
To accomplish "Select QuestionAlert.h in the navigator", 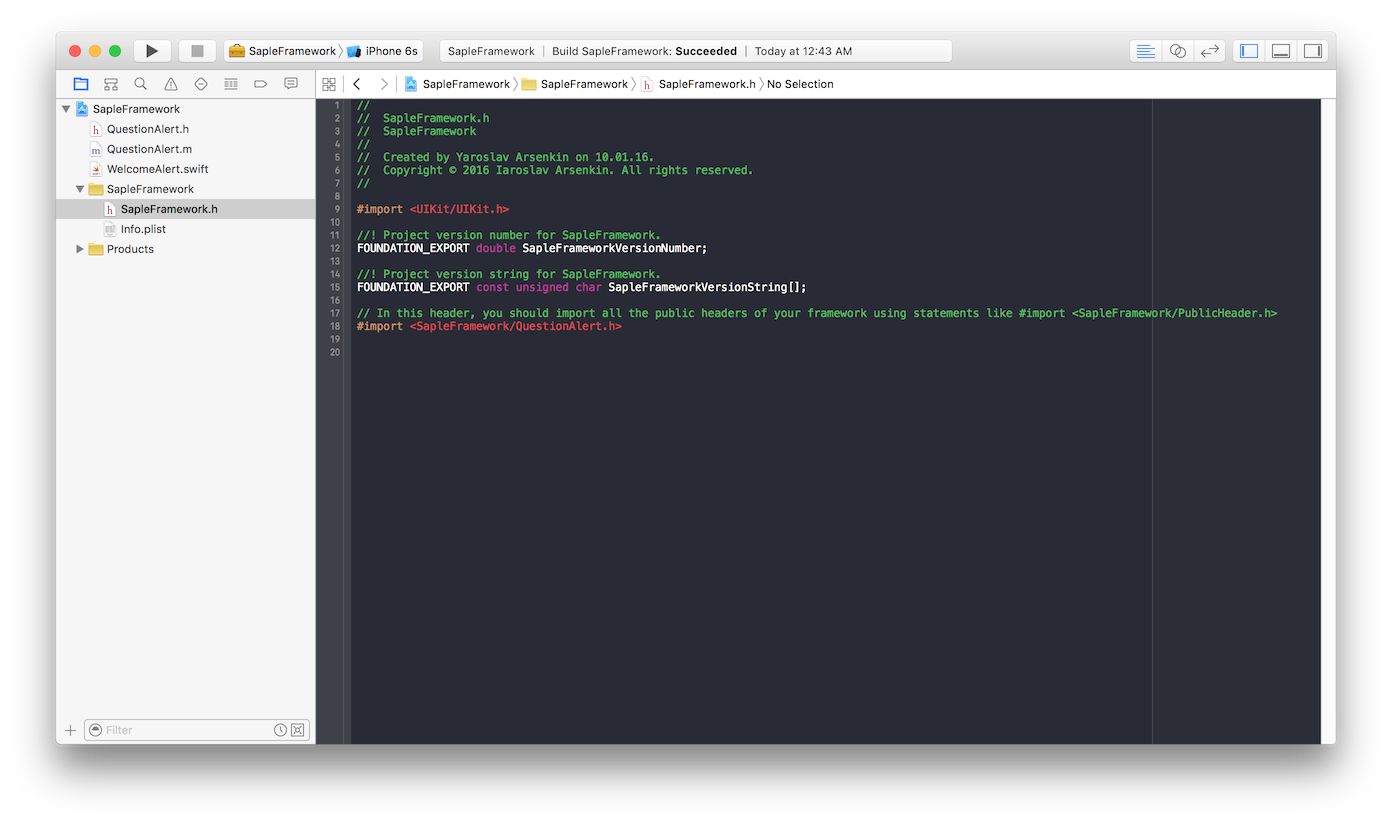I will point(186,129).
